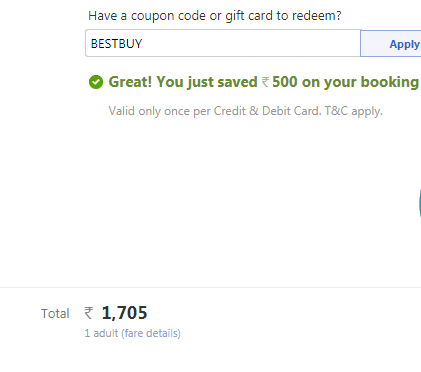Click the '1 adult' passenger text
The image size is (421, 372).
pyautogui.click(x=101, y=333)
